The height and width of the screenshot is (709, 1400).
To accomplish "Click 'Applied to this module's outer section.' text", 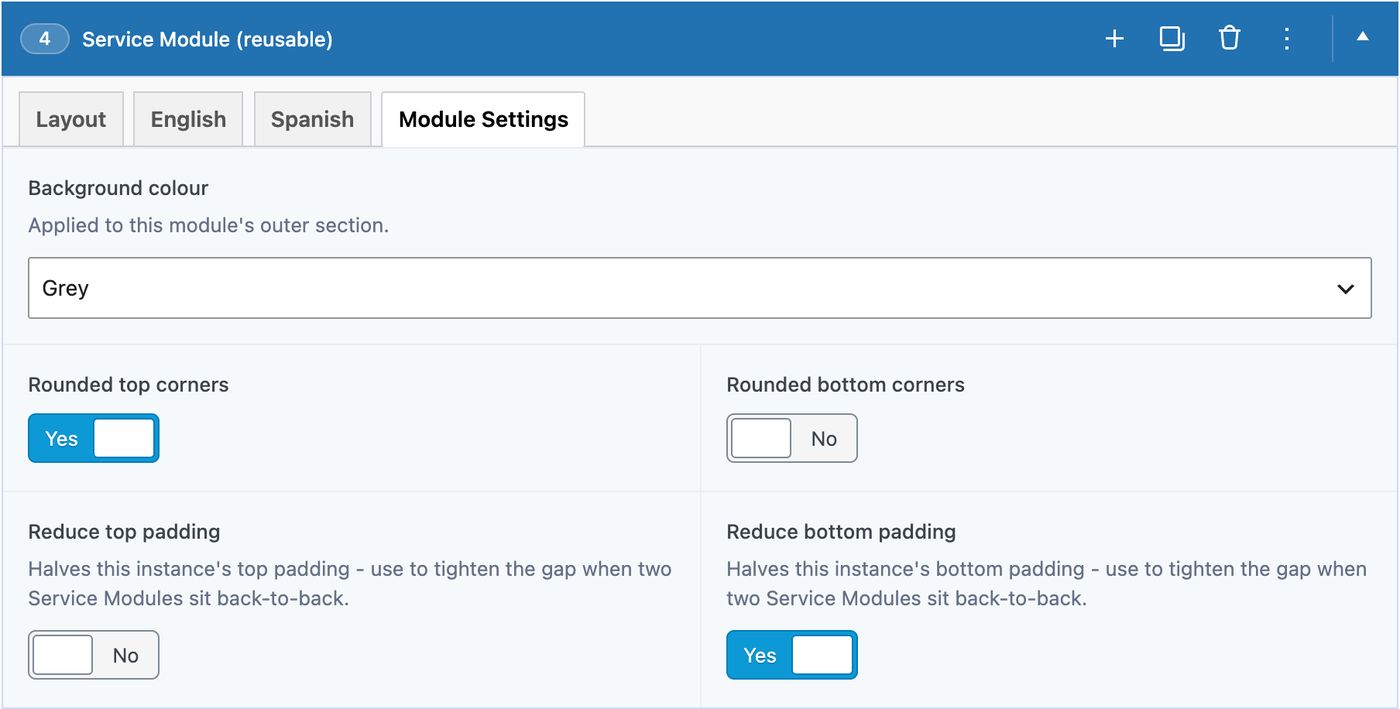I will coord(208,225).
